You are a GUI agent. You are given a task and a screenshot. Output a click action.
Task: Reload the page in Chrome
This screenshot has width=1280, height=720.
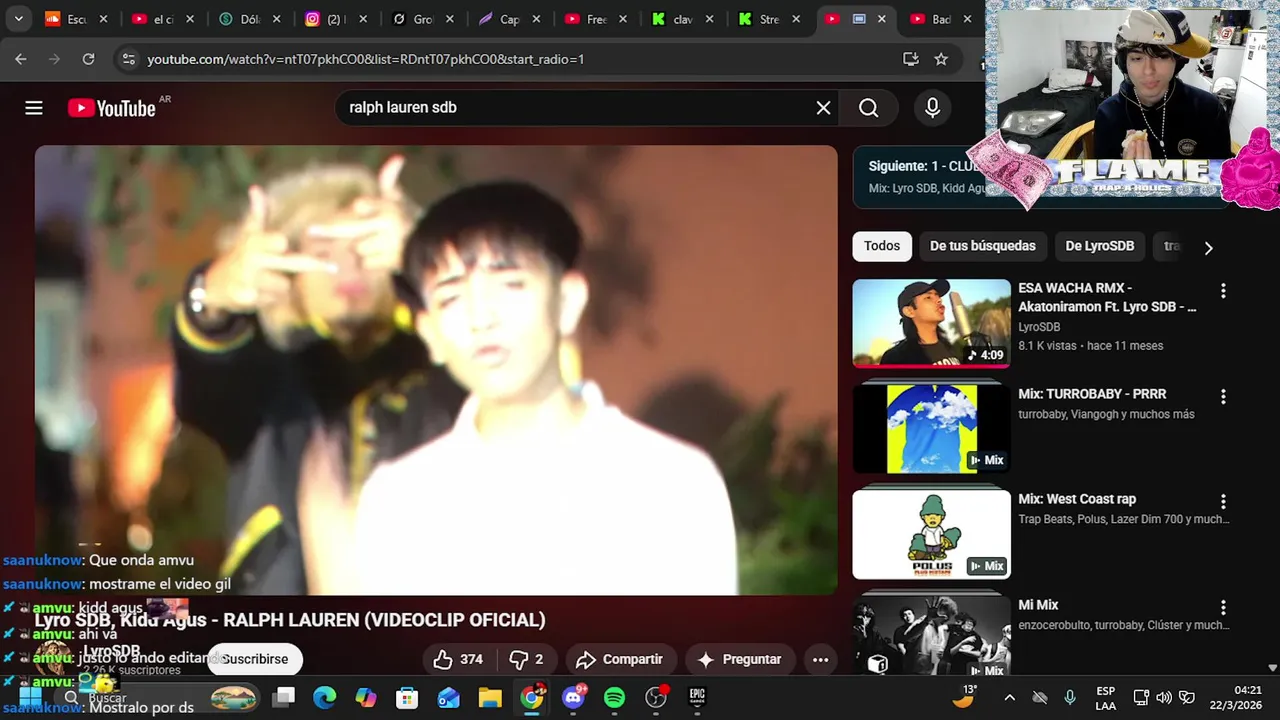click(88, 59)
